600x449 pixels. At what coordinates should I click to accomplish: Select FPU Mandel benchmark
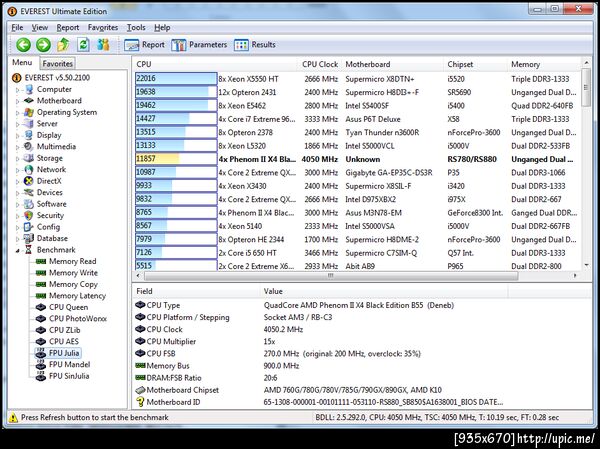(x=70, y=365)
